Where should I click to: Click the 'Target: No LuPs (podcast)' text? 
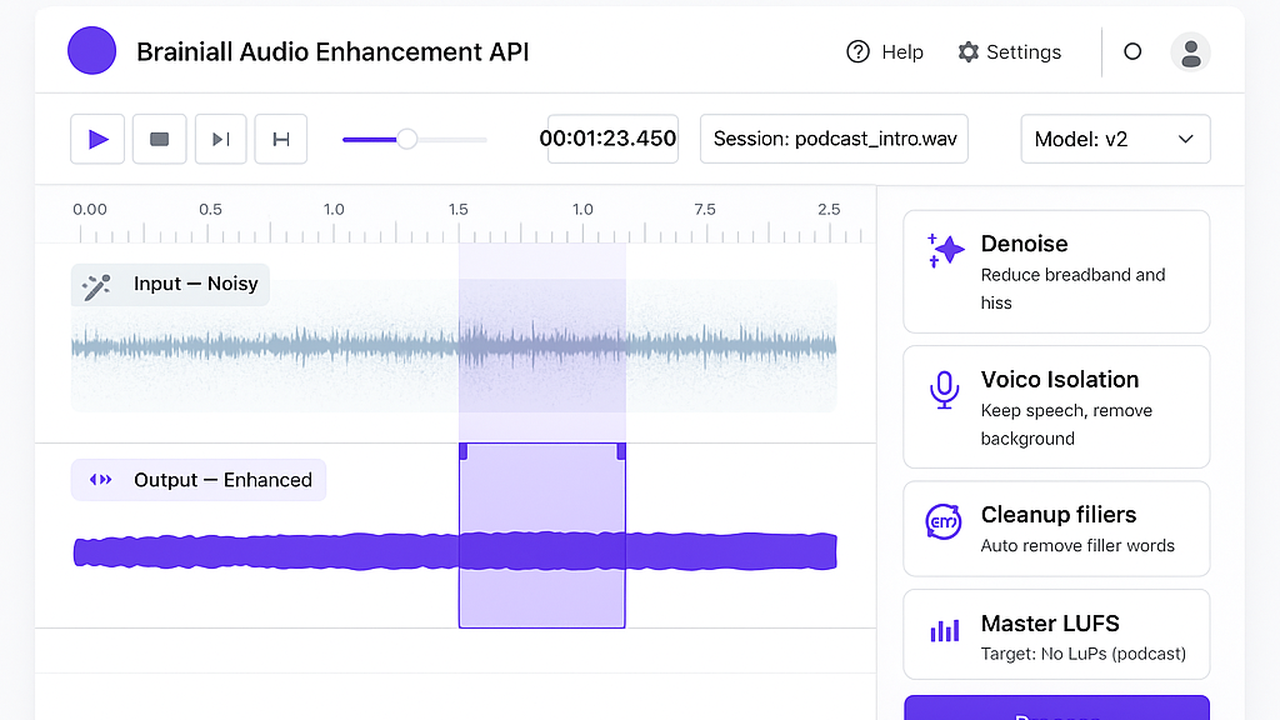tap(1083, 654)
